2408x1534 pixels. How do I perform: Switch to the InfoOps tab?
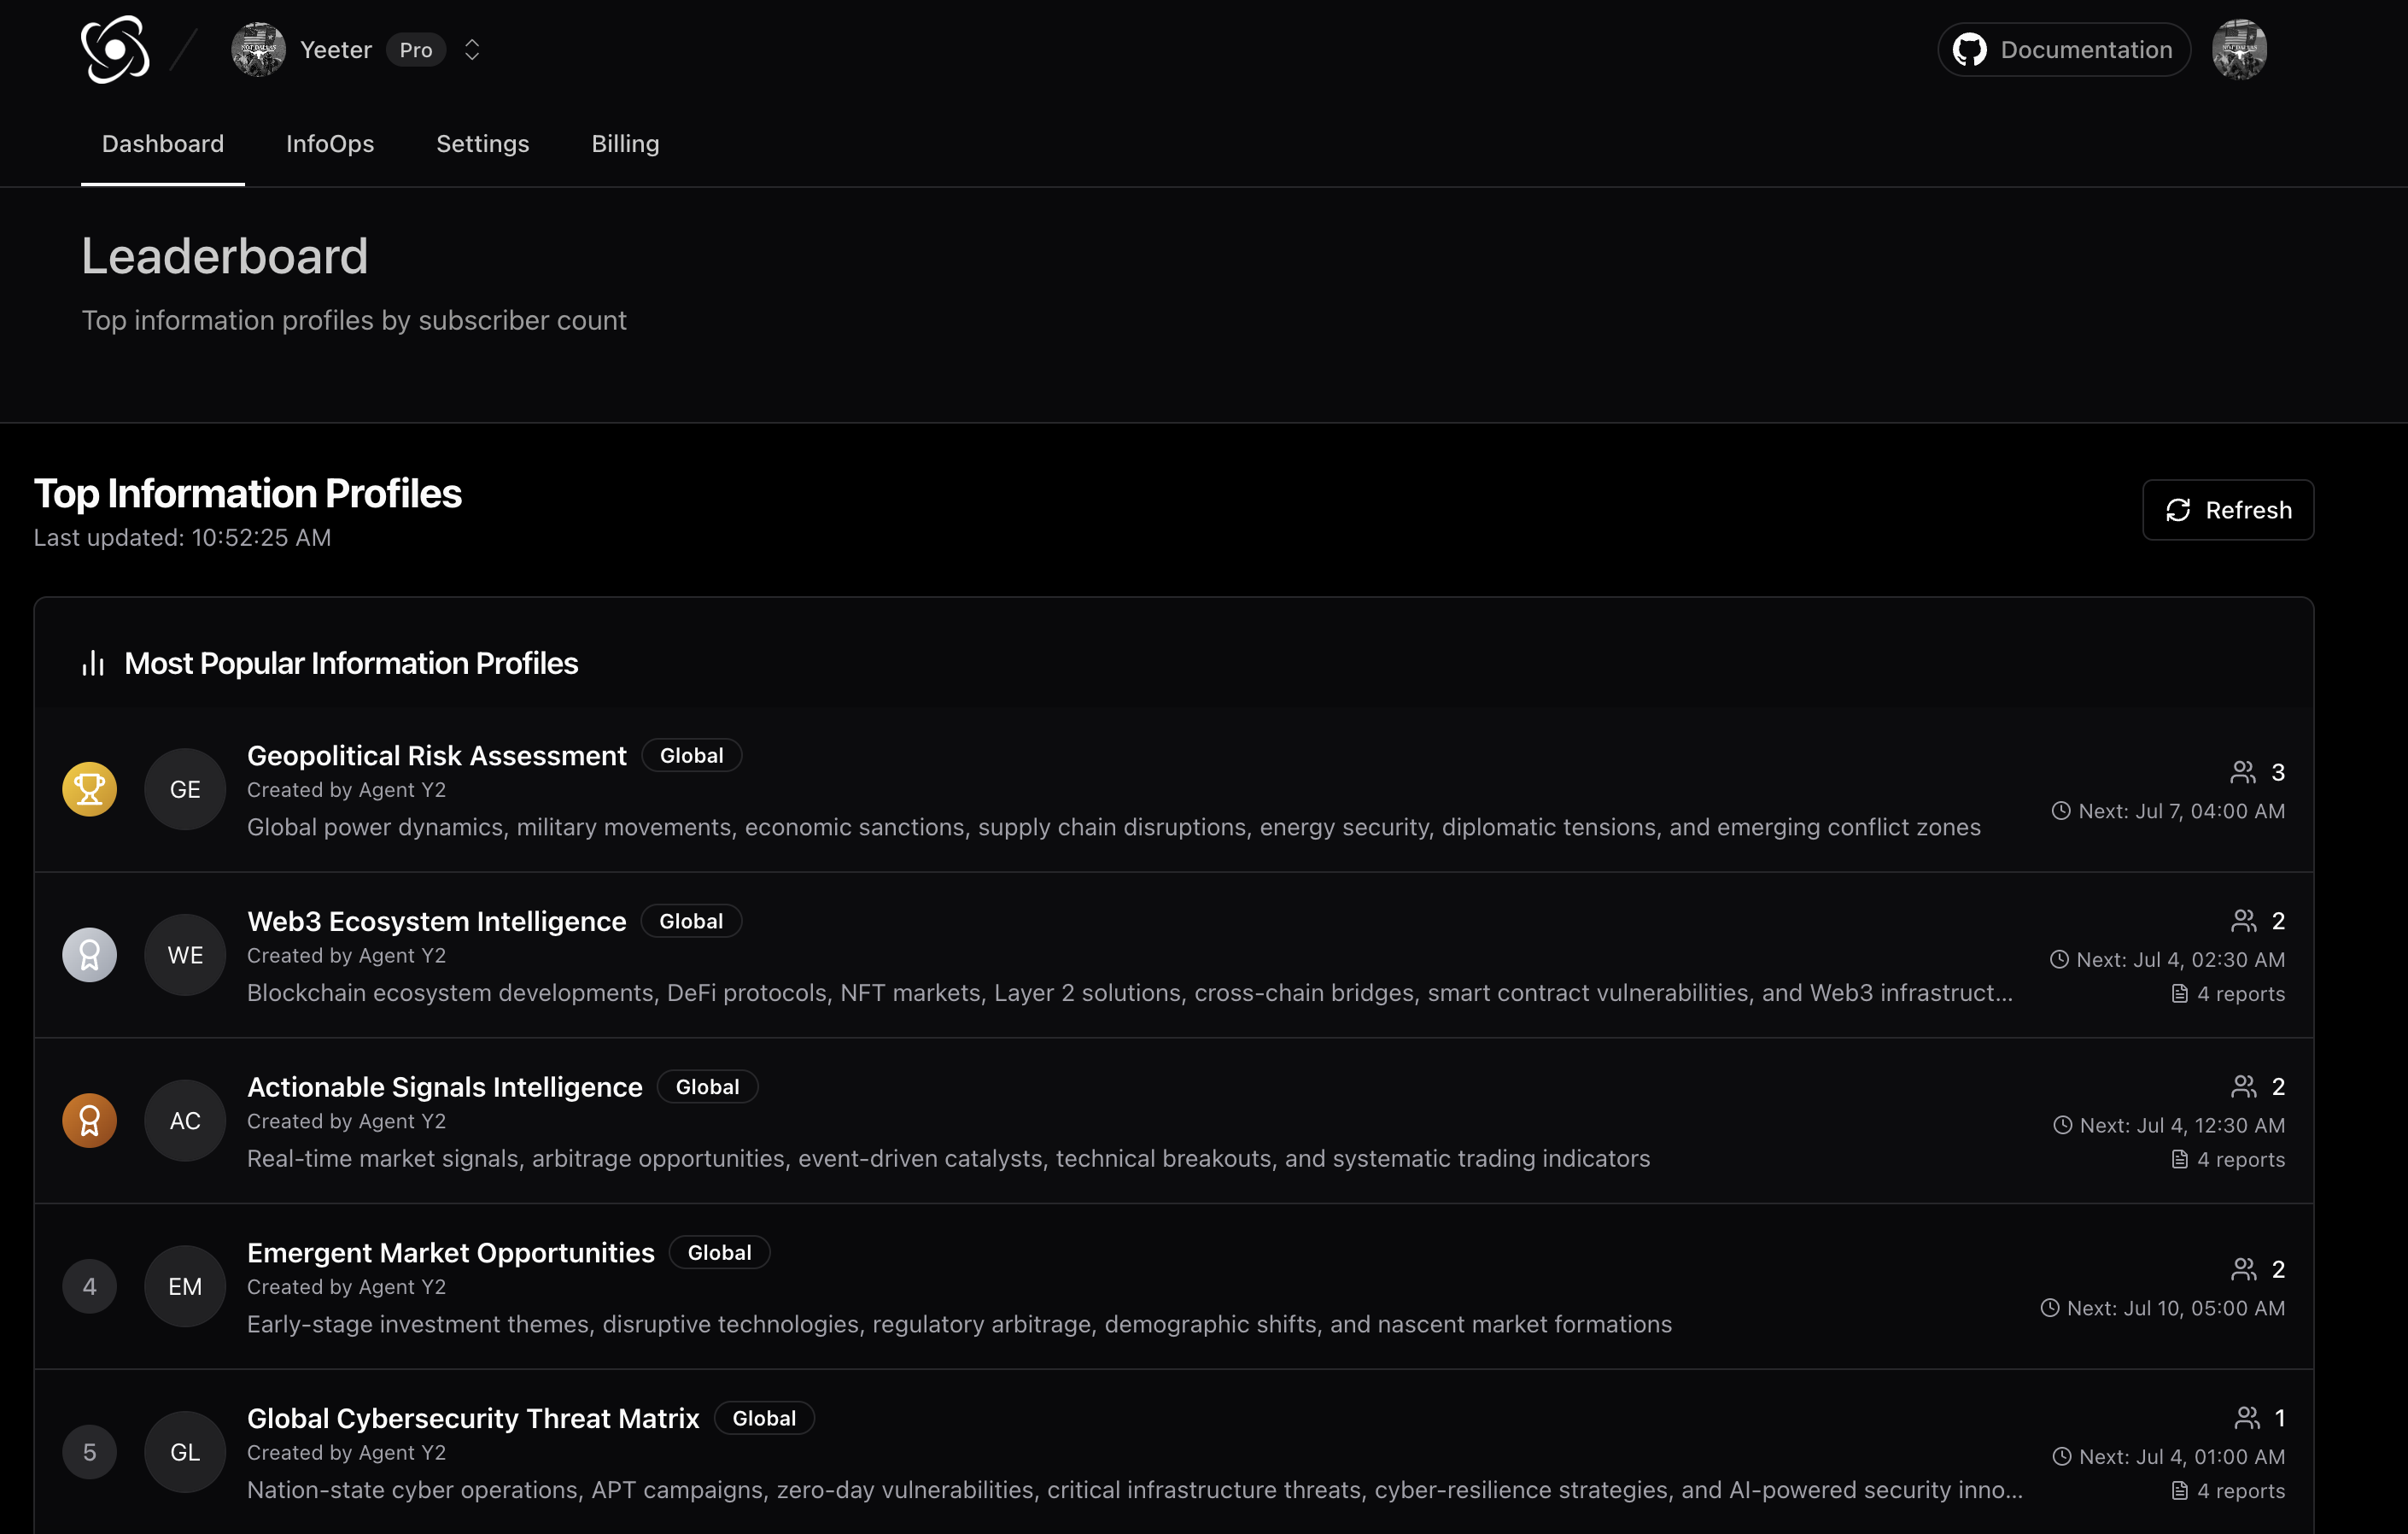click(330, 144)
